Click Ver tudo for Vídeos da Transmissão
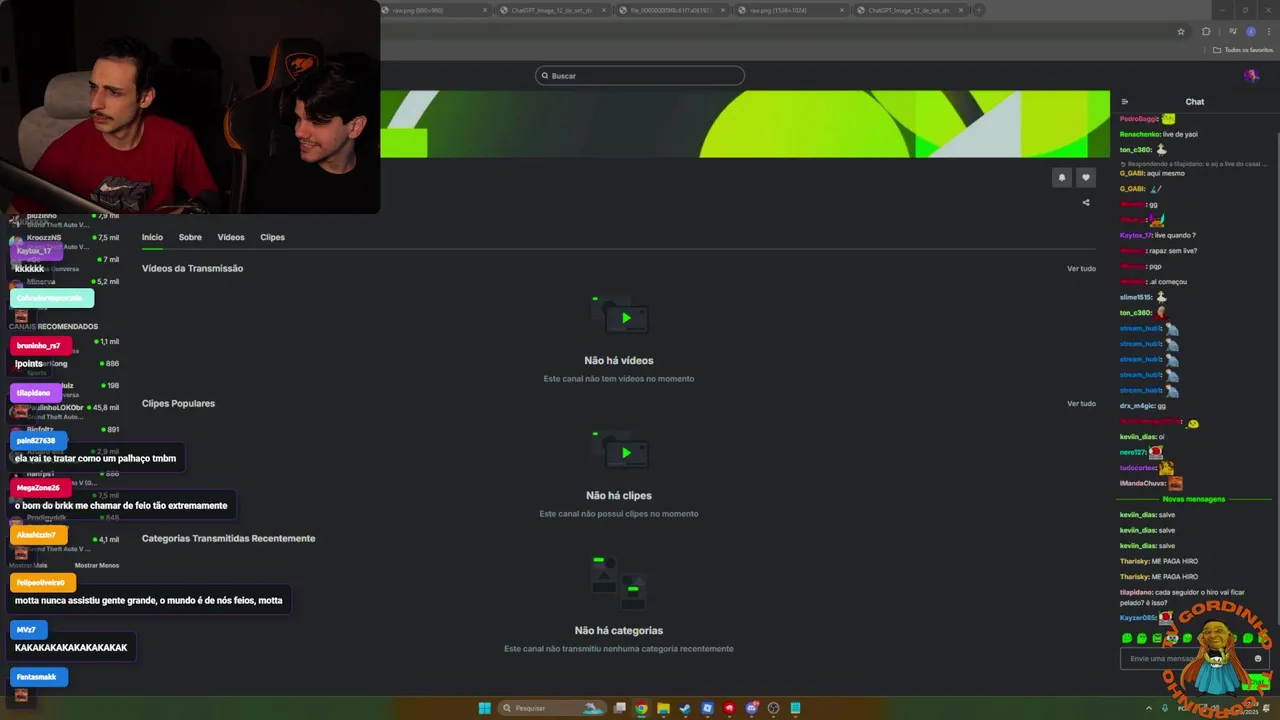This screenshot has width=1280, height=720. (1081, 268)
